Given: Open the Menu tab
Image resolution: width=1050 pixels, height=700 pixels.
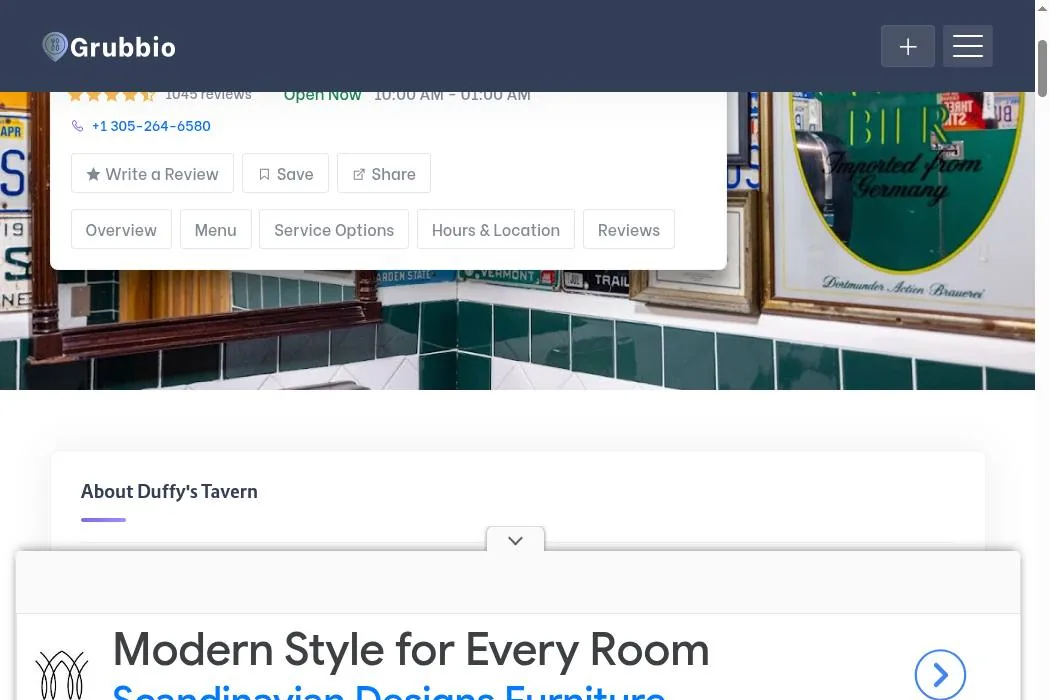Looking at the screenshot, I should 216,230.
